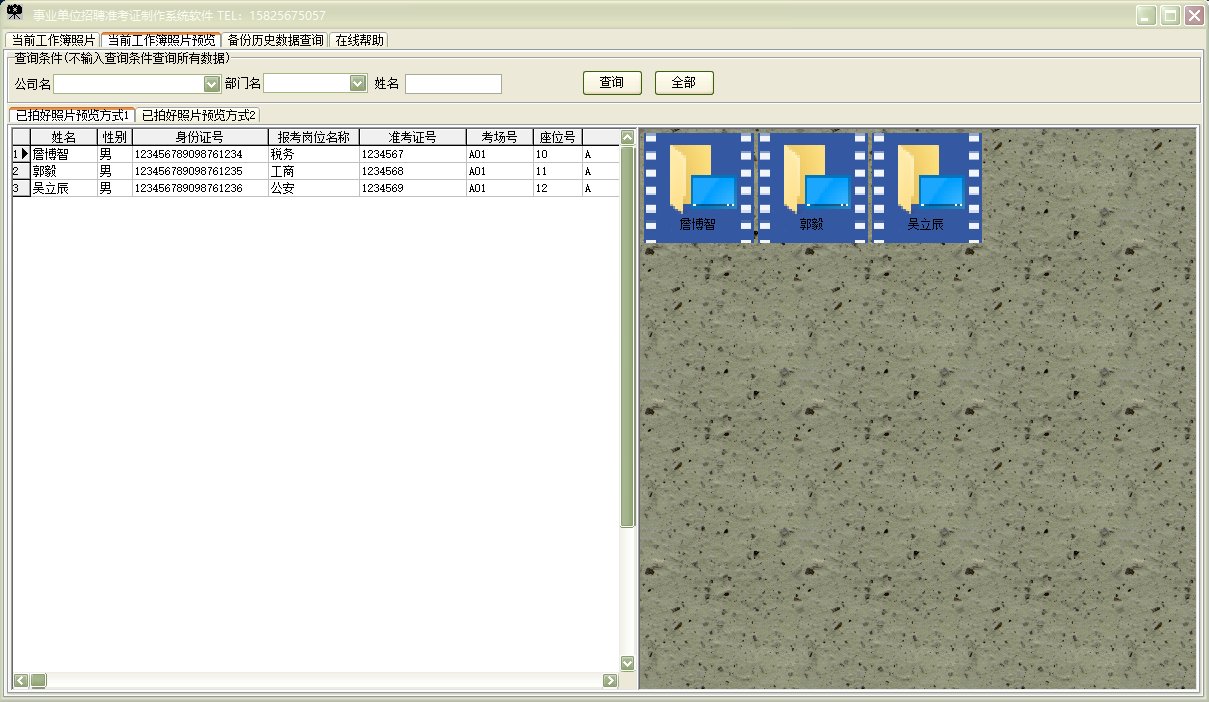
Task: Sort by the 准考证号 column header
Action: tap(412, 137)
